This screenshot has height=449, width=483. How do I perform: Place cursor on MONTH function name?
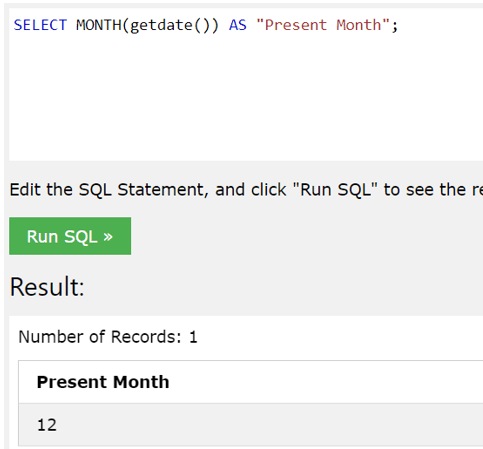point(99,25)
